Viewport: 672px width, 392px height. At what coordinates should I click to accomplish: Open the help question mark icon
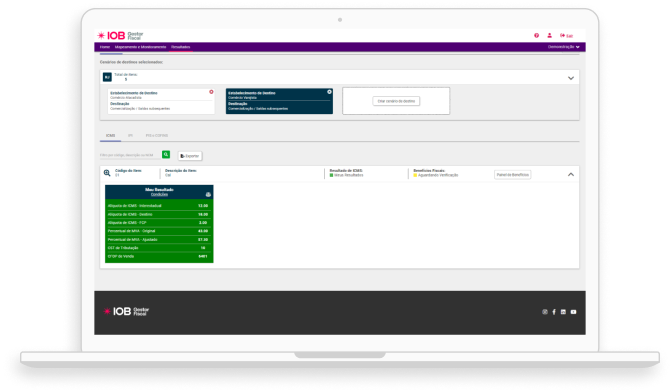(536, 36)
